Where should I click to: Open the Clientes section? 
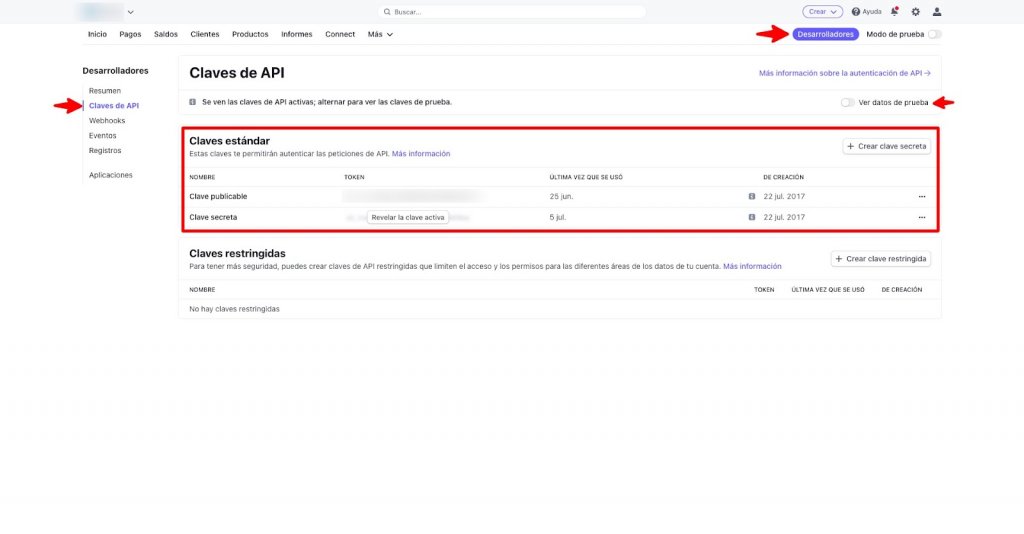tap(205, 34)
